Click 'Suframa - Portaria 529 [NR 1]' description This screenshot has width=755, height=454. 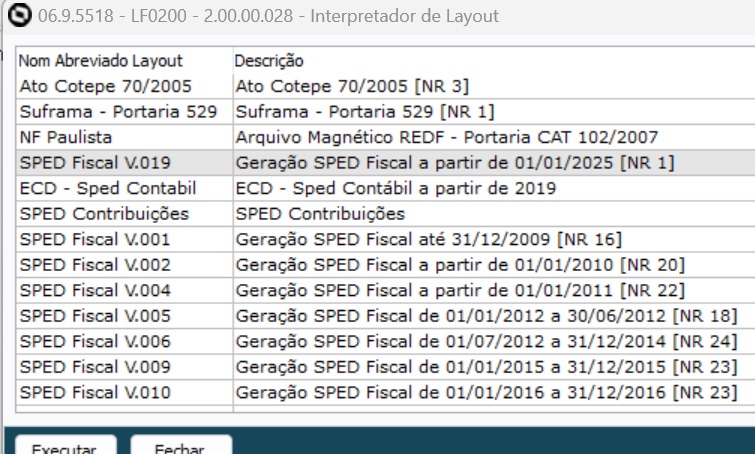click(x=494, y=112)
